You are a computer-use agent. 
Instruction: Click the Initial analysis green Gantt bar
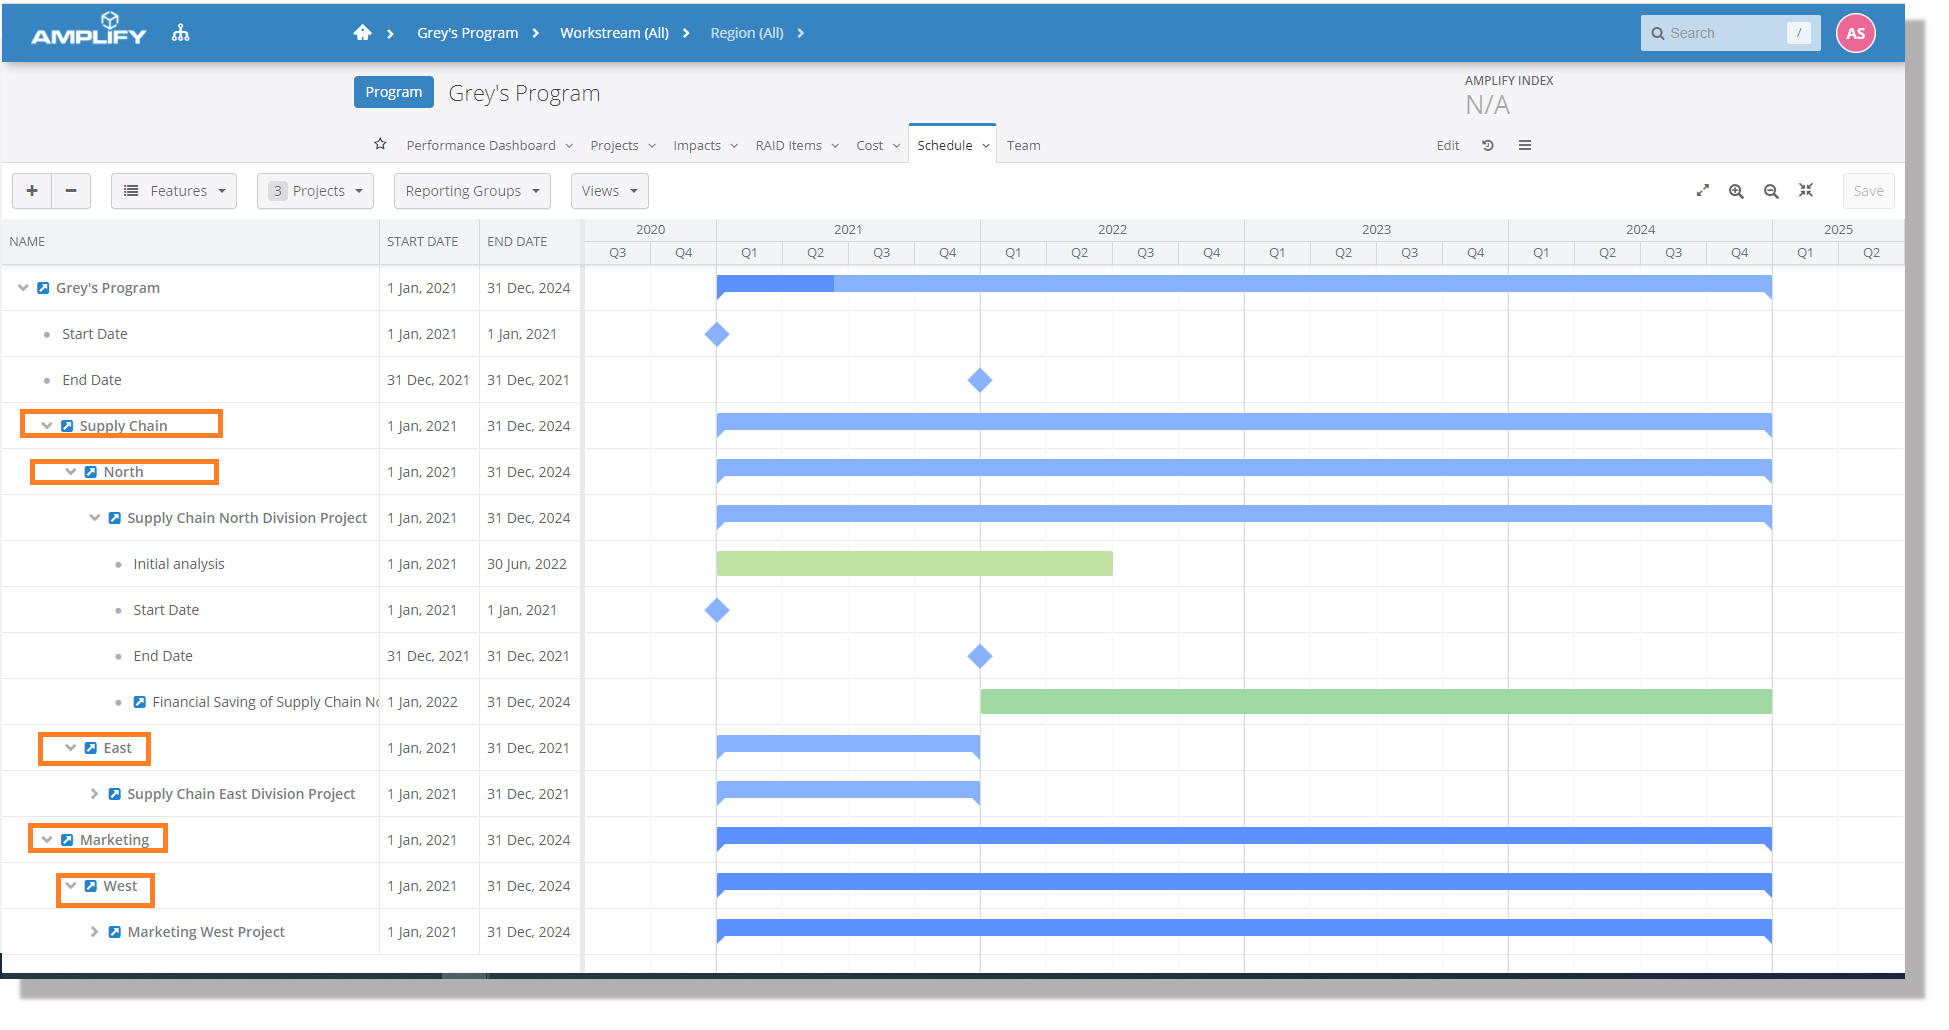[x=914, y=564]
